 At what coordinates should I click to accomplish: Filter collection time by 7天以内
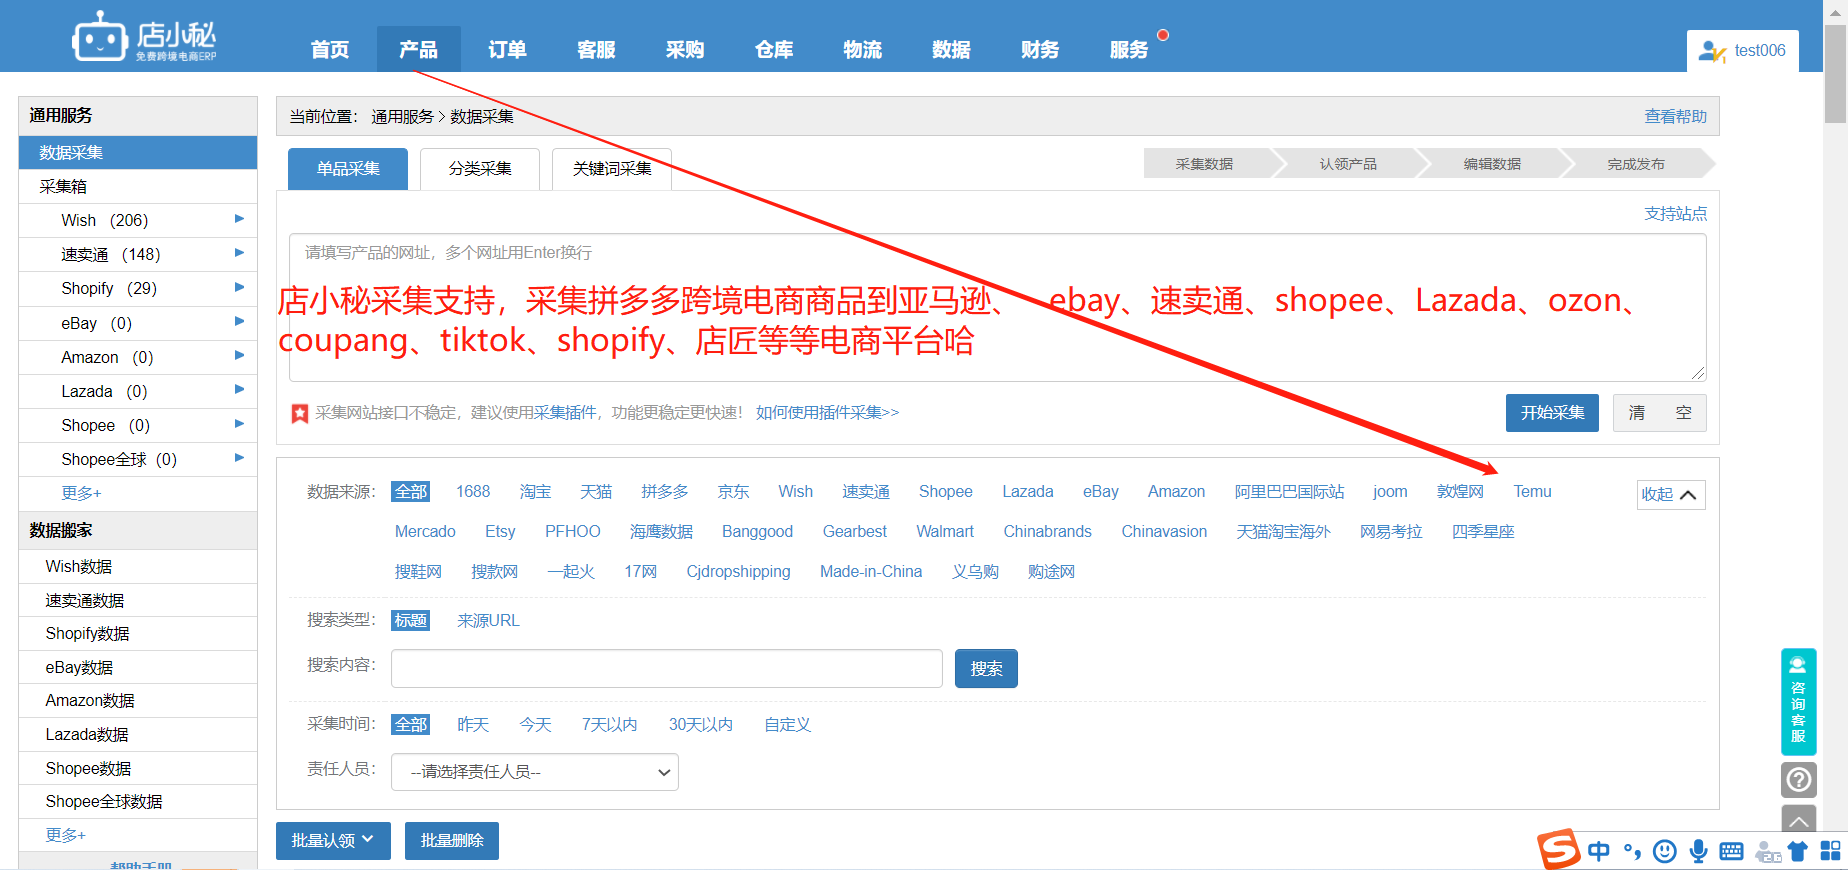point(610,724)
